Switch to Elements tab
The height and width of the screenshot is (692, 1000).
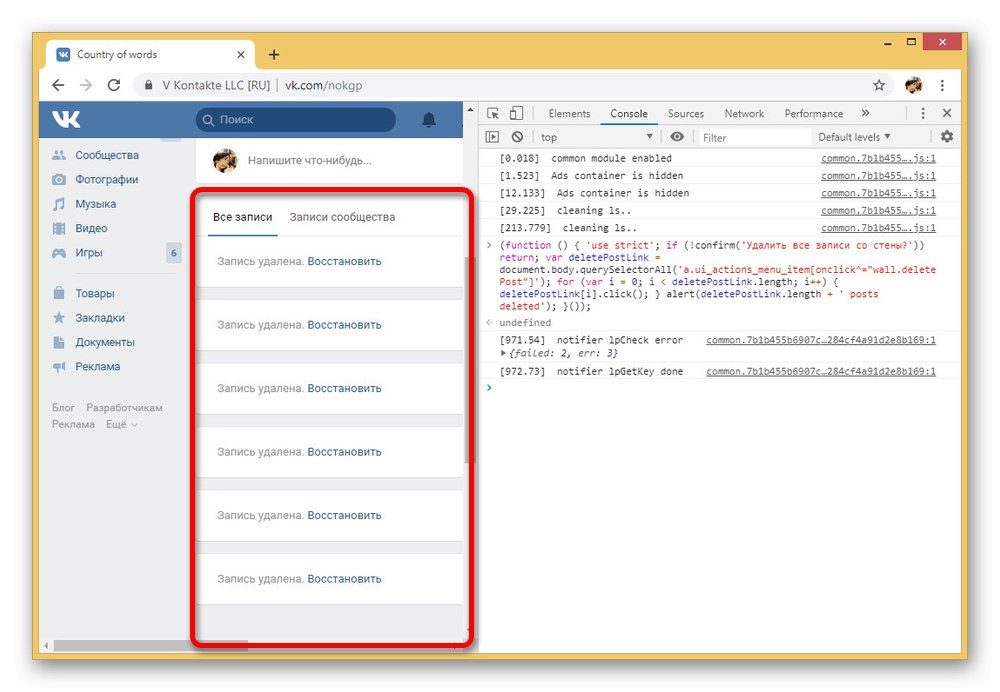tap(569, 114)
